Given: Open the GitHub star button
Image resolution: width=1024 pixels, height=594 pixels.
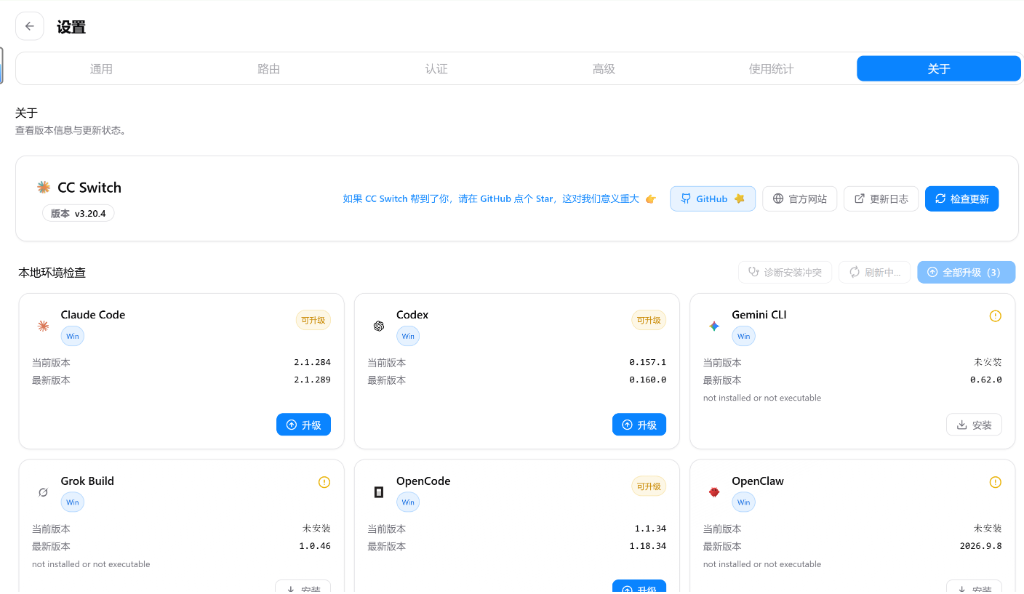Looking at the screenshot, I should pyautogui.click(x=712, y=199).
